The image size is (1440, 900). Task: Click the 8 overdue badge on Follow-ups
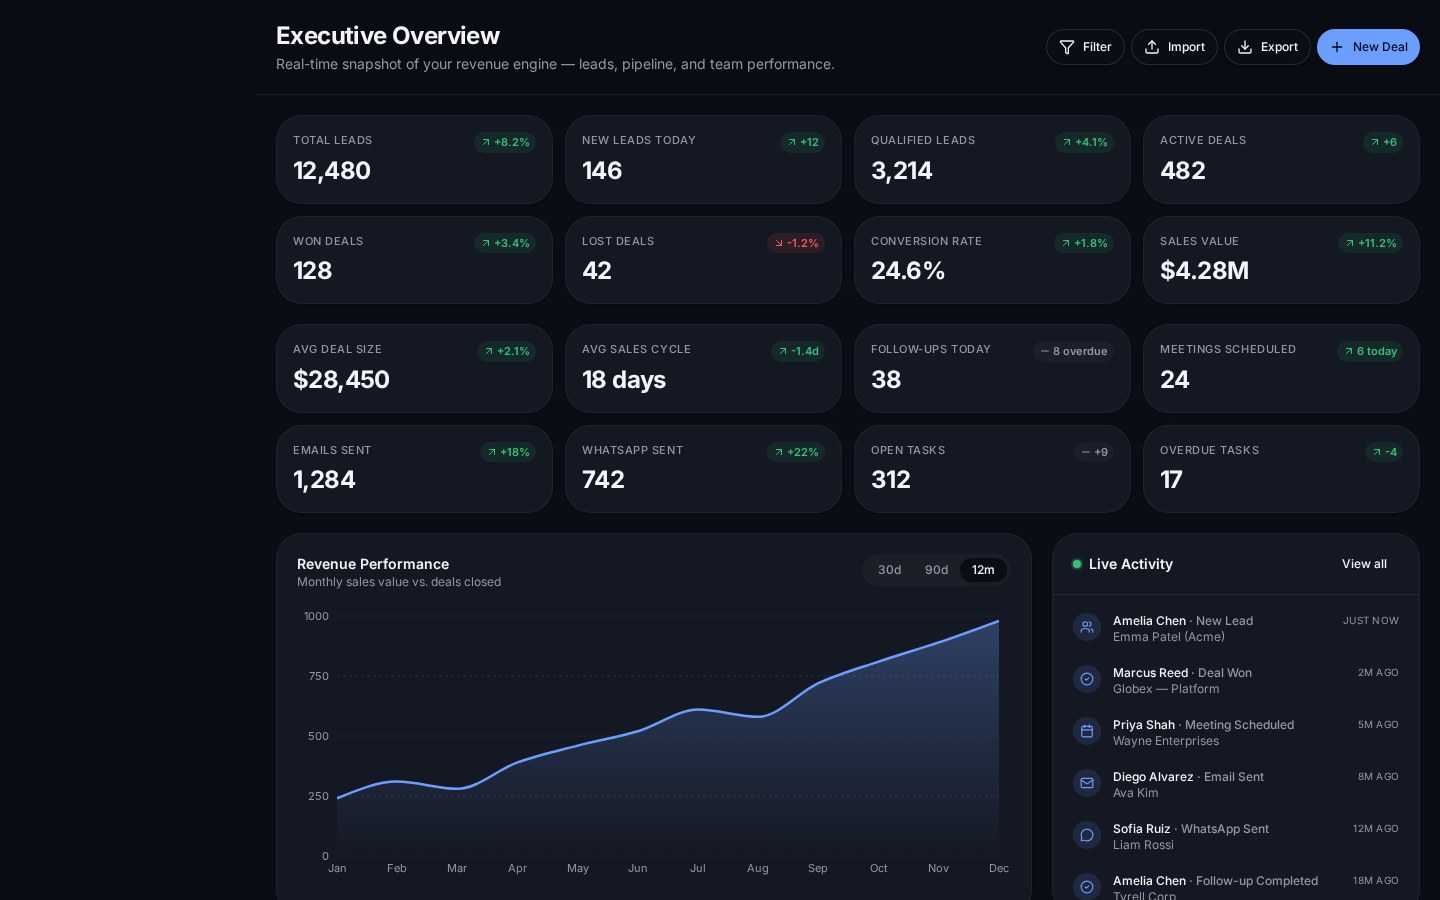(x=1073, y=351)
